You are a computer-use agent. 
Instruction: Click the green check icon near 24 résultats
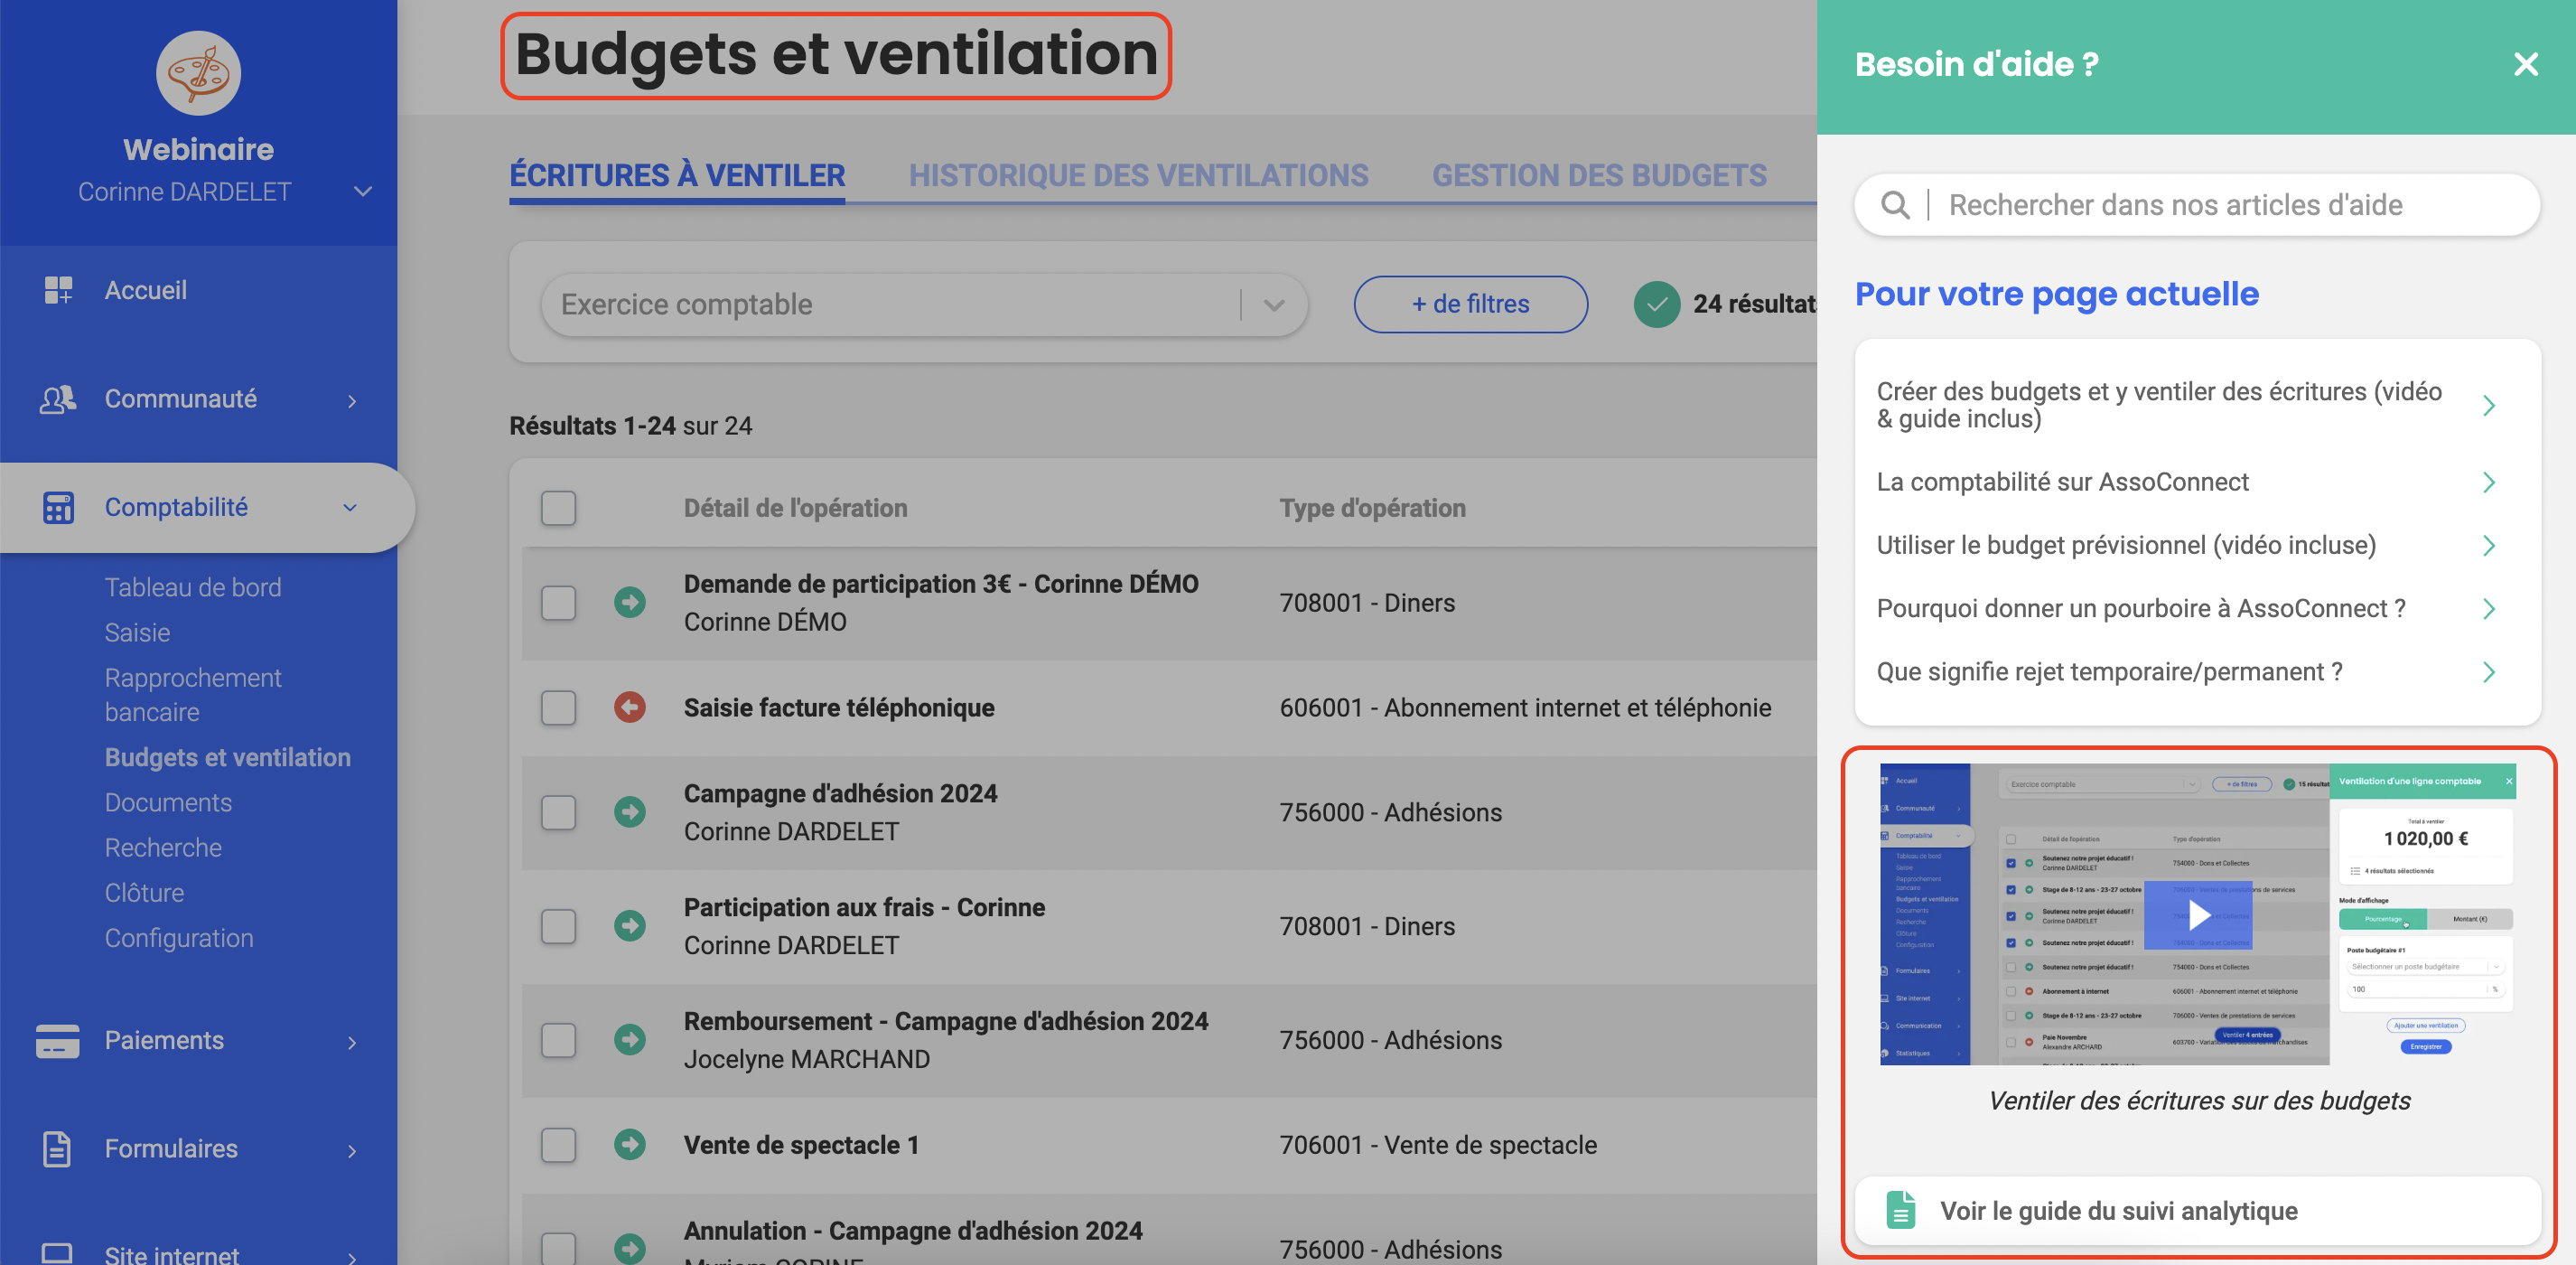click(1656, 304)
